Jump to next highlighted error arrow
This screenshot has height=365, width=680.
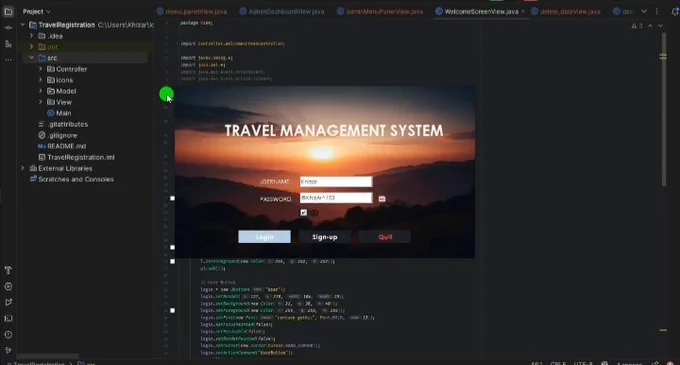(x=660, y=26)
